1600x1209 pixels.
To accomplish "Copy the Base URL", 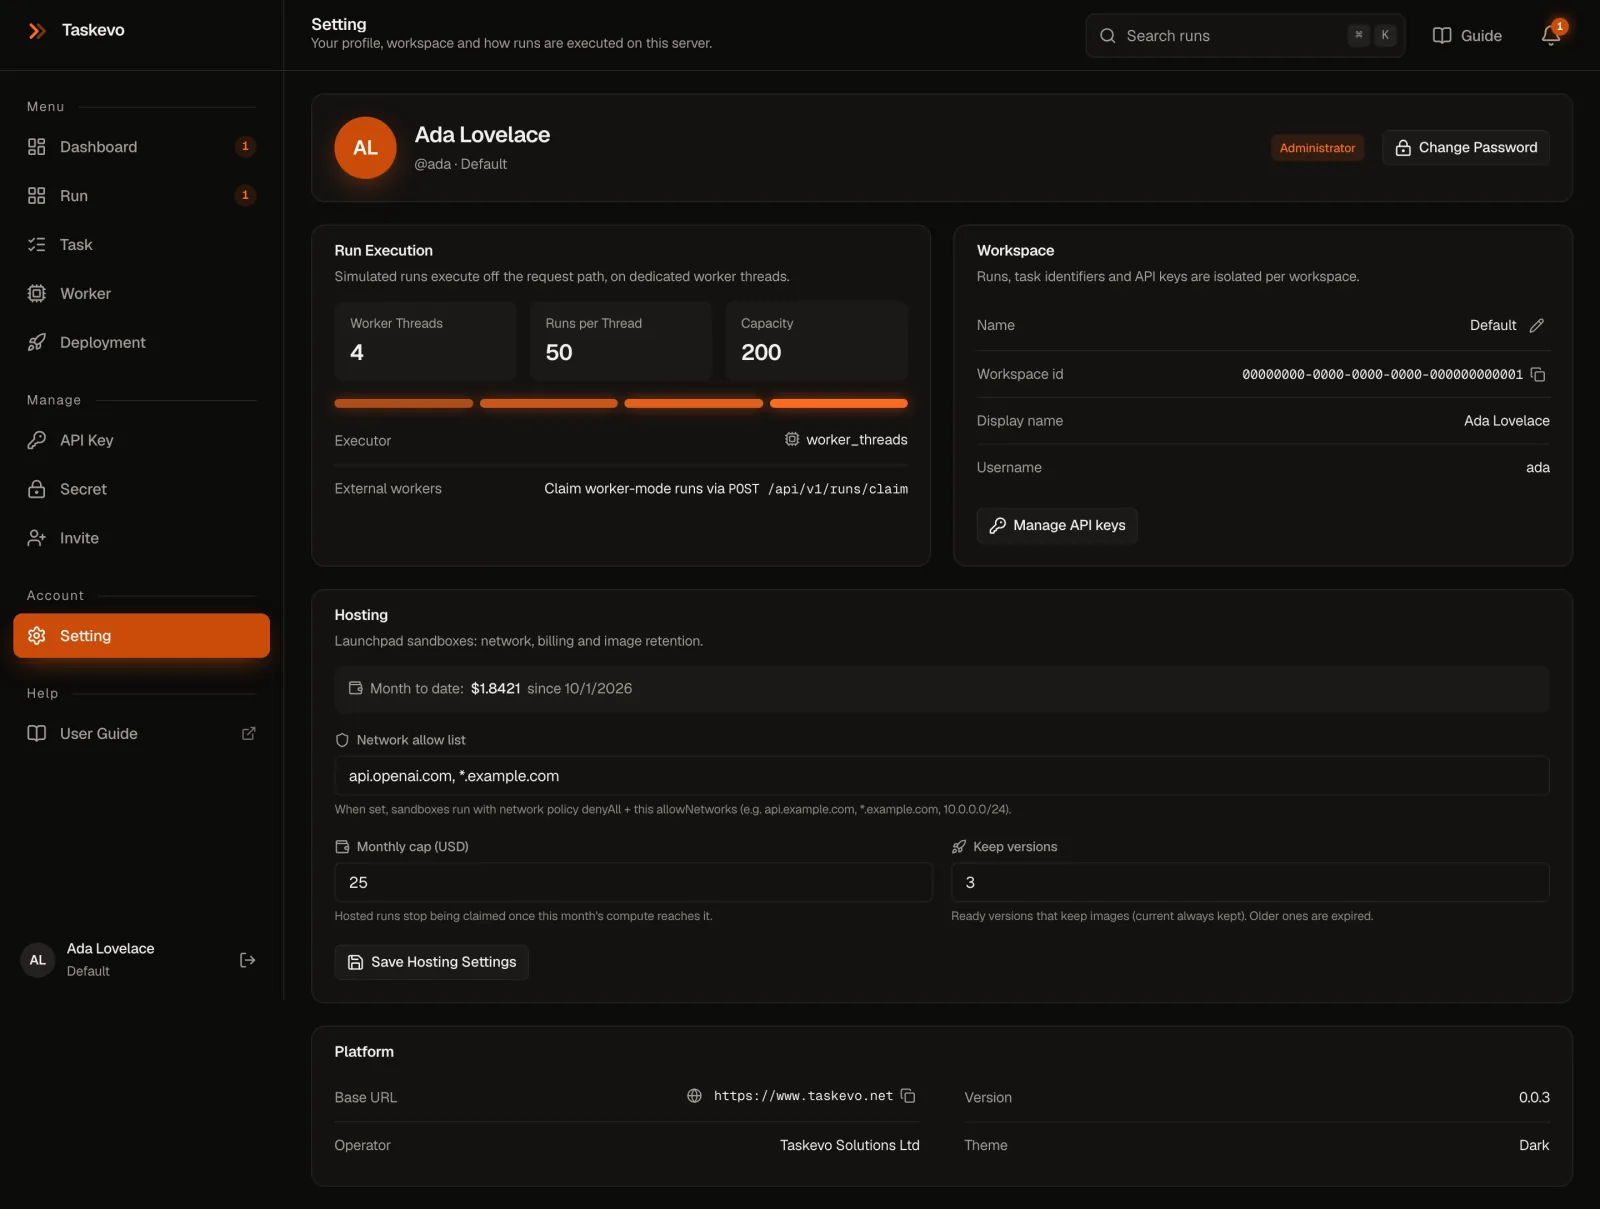I will point(908,1096).
